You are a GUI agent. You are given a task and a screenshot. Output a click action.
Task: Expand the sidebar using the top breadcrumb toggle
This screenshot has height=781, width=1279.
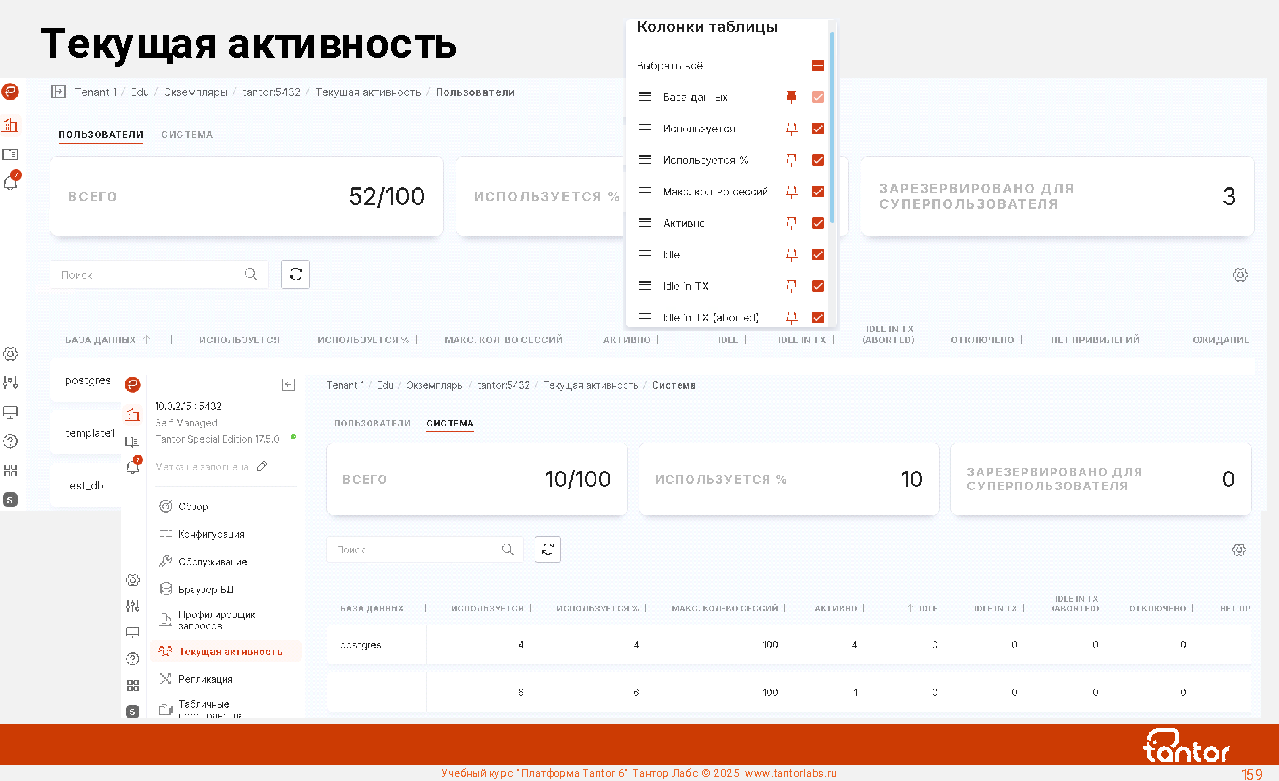tap(58, 92)
